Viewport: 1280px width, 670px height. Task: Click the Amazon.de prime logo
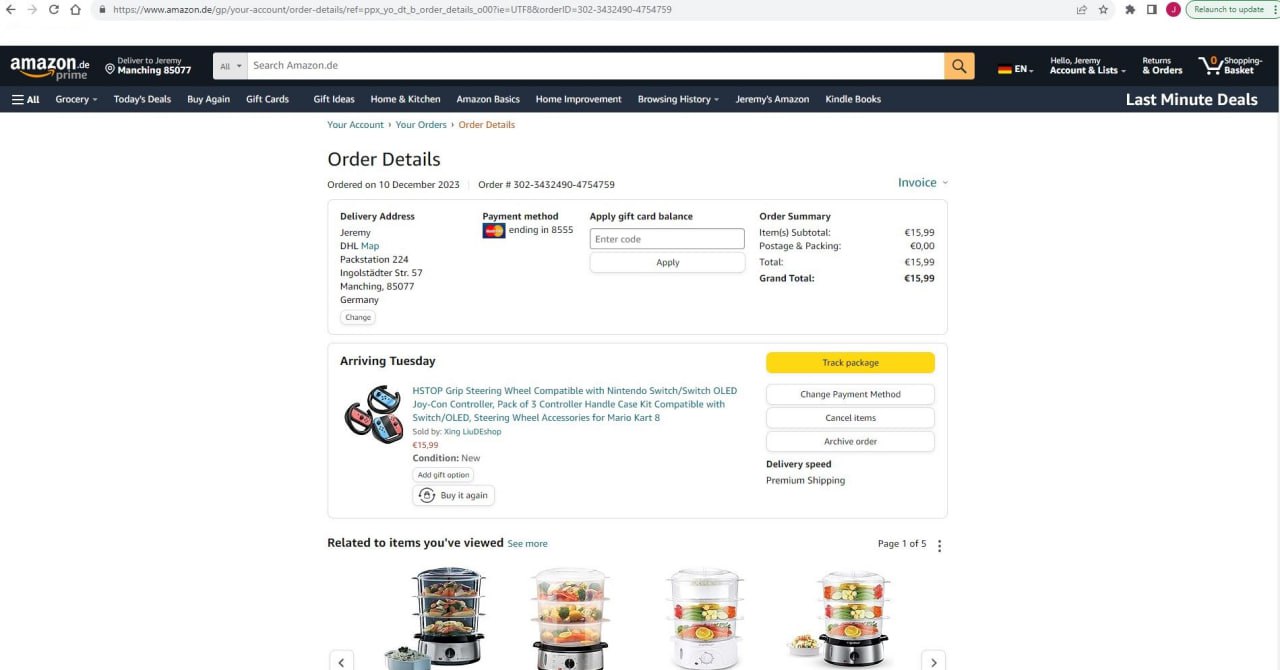point(50,67)
